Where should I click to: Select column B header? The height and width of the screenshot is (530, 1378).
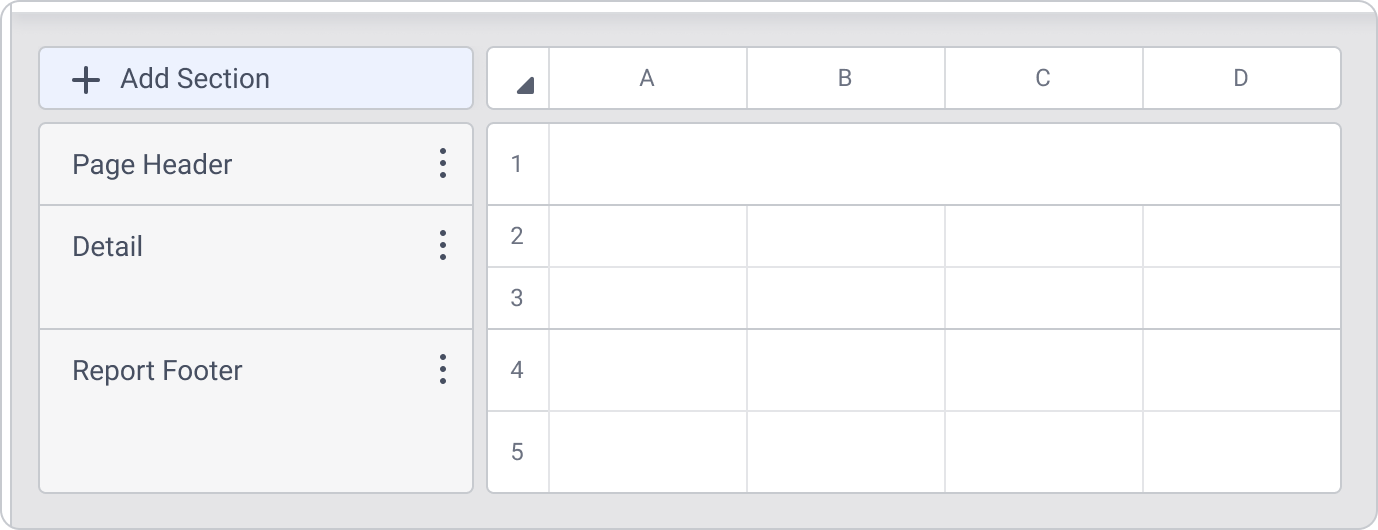coord(845,78)
